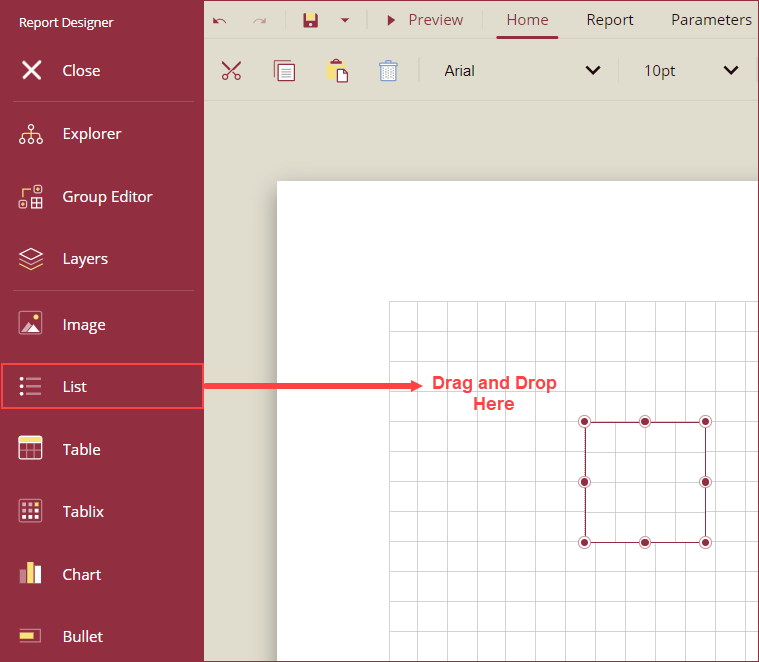Image resolution: width=759 pixels, height=662 pixels.
Task: Switch to the Parameters tab
Action: [711, 20]
